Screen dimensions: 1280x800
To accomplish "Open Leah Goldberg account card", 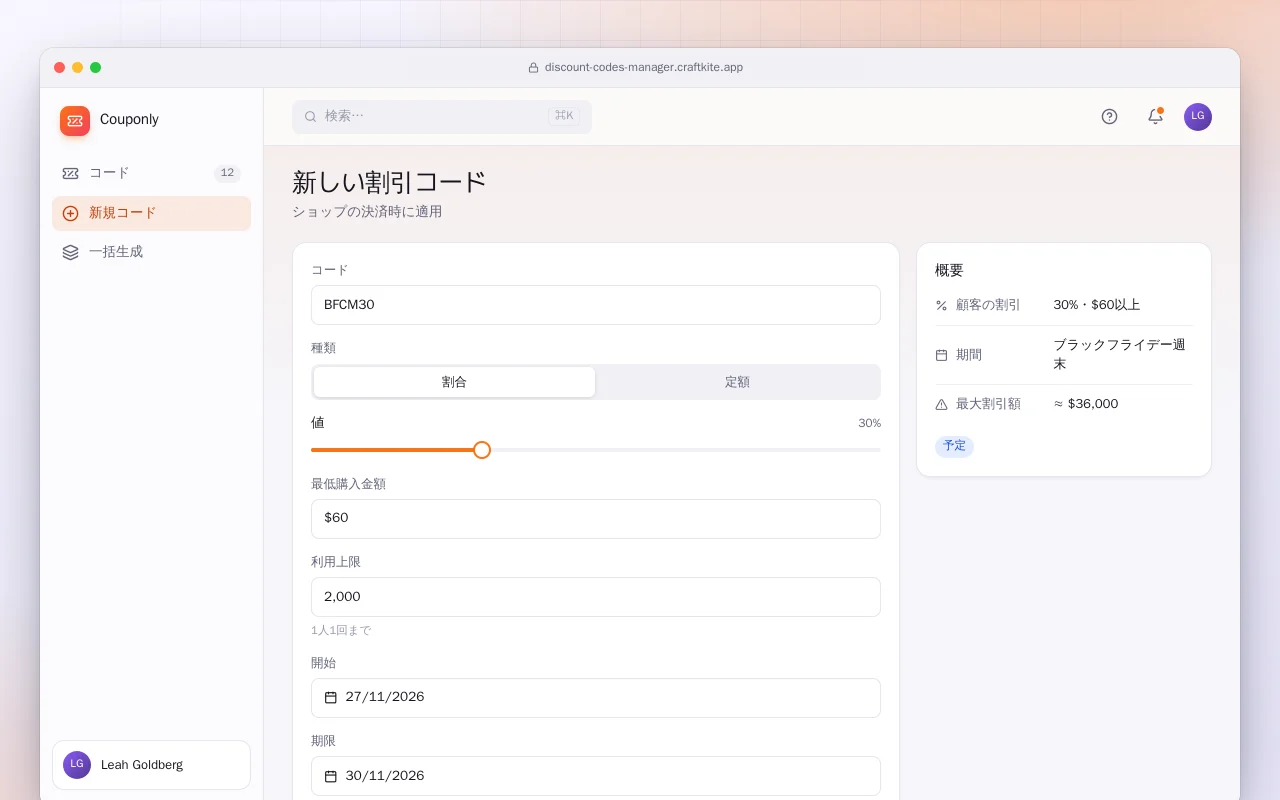I will pyautogui.click(x=151, y=765).
